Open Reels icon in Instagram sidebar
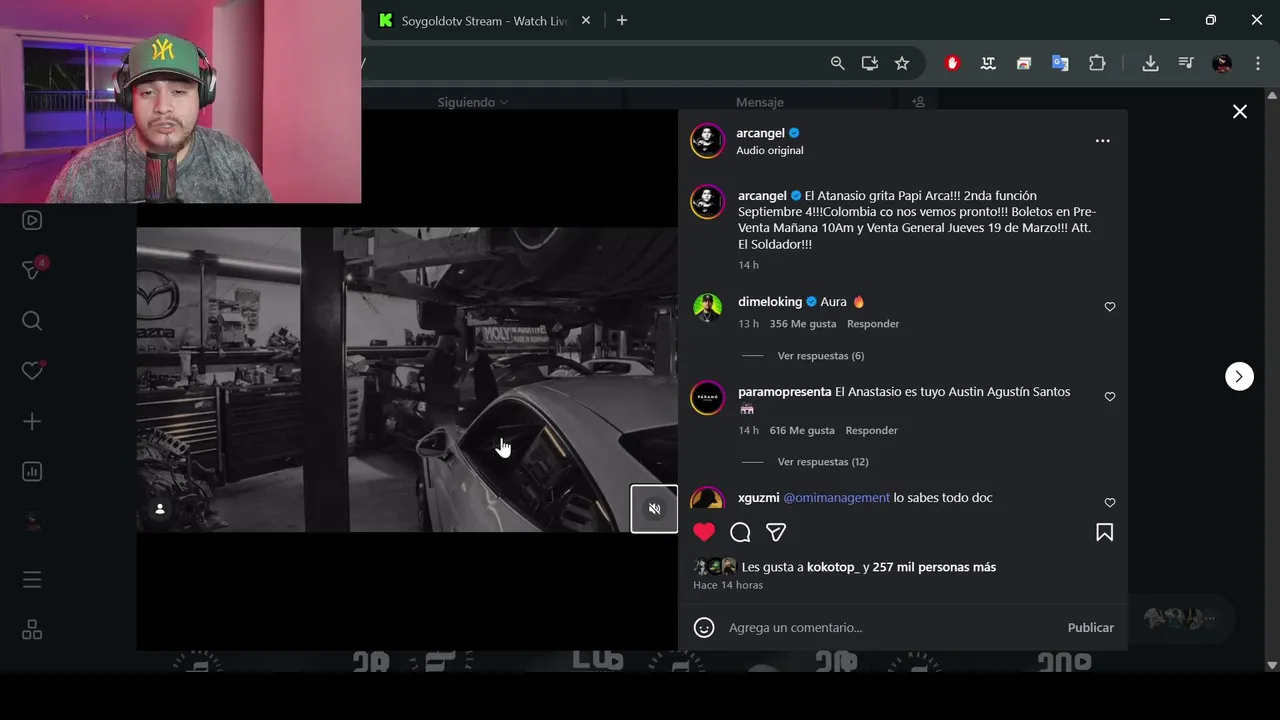The height and width of the screenshot is (720, 1280). point(32,220)
